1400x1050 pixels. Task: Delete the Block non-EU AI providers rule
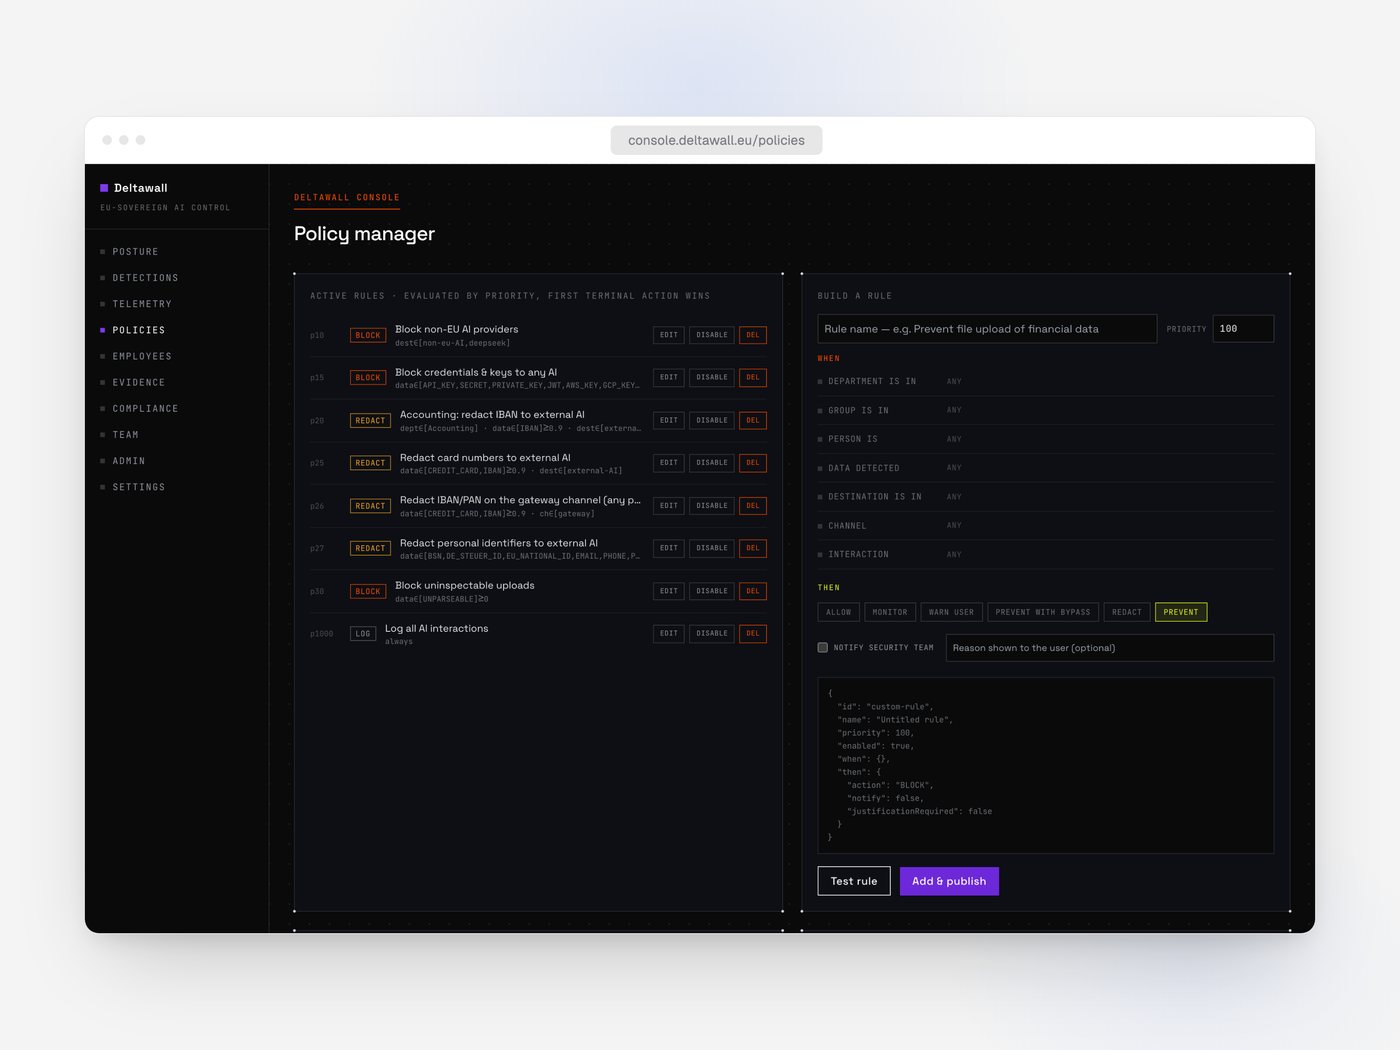click(x=753, y=335)
